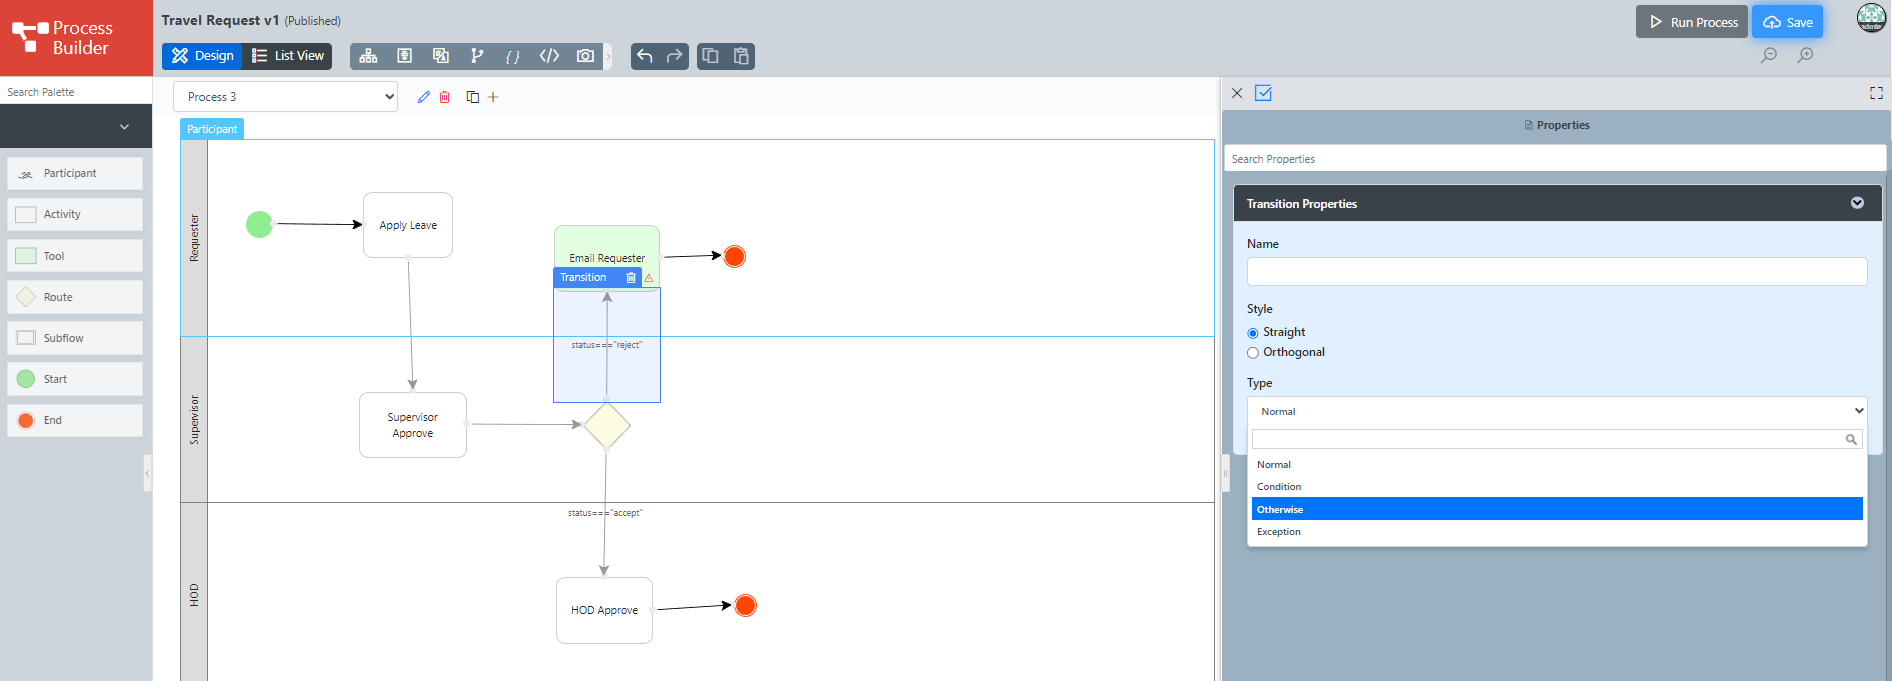Click the zoom in magnifier icon
Screen dimensions: 1892x681
tap(1805, 55)
